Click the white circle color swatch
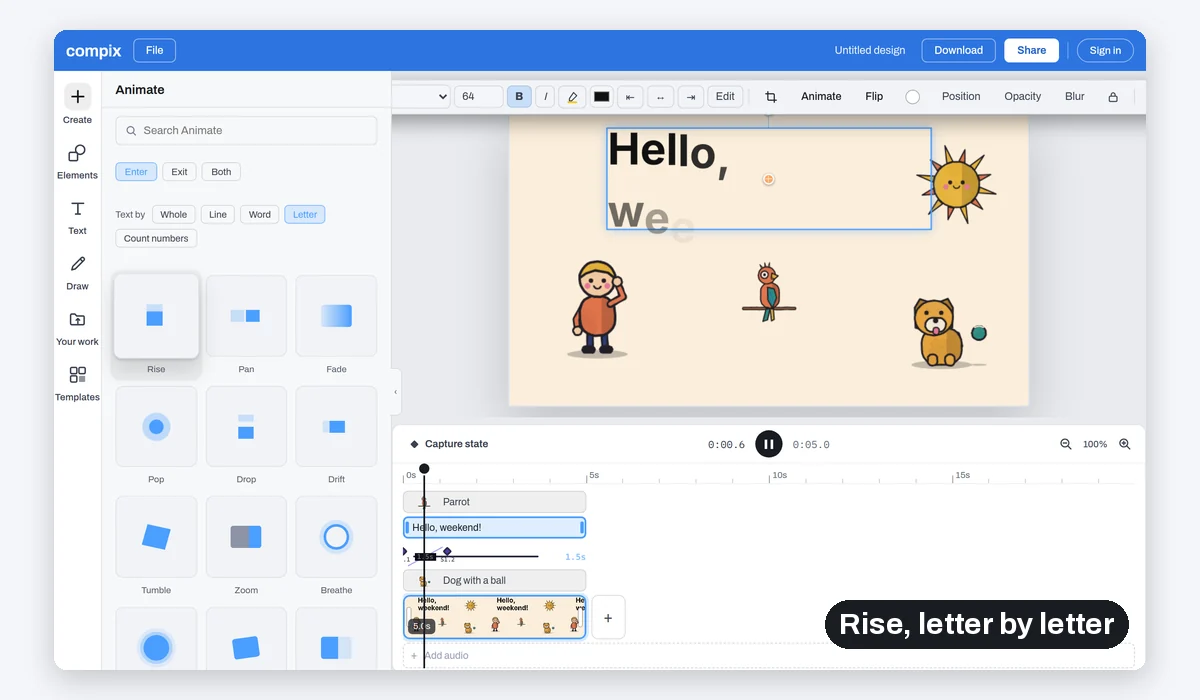1200x700 pixels. [x=912, y=97]
